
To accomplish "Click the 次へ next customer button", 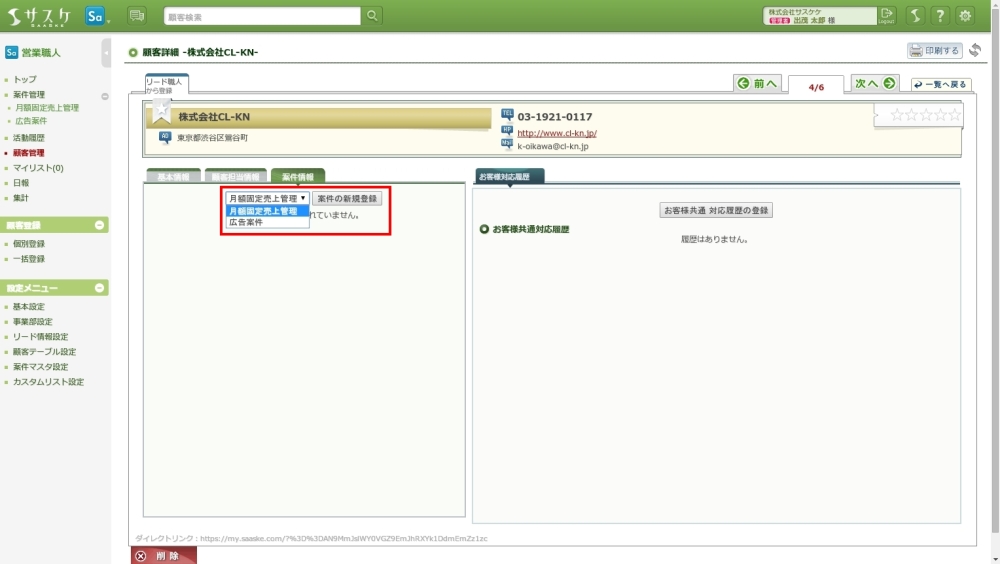I will [874, 84].
